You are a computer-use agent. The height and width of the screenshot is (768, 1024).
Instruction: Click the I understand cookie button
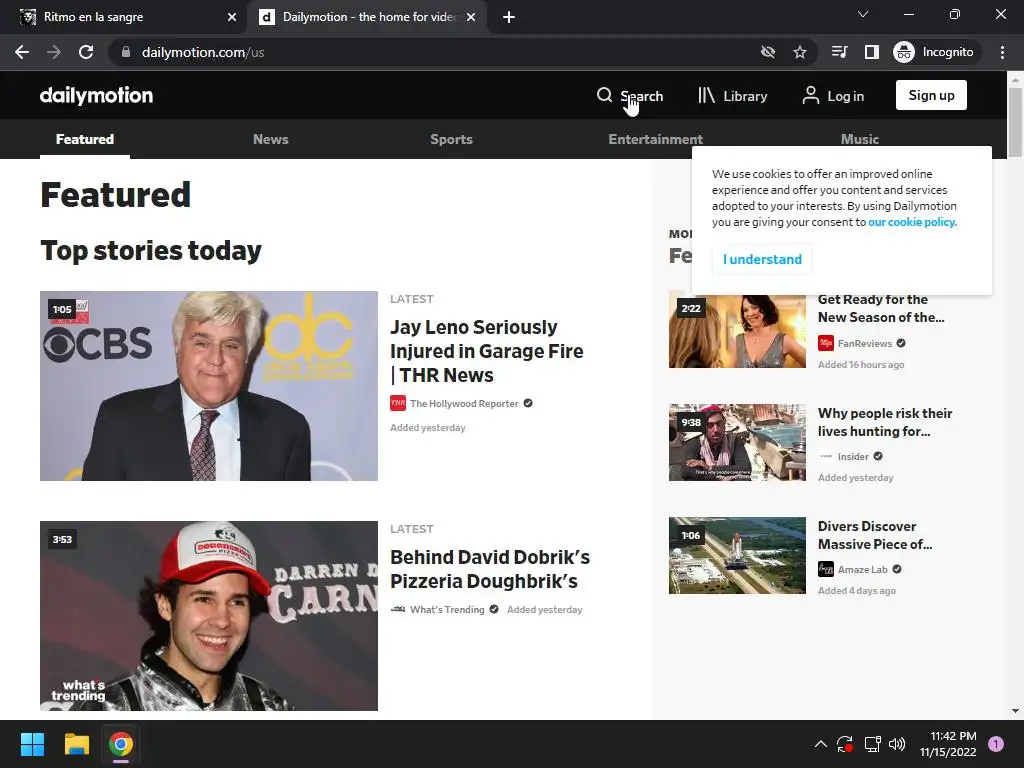[762, 259]
